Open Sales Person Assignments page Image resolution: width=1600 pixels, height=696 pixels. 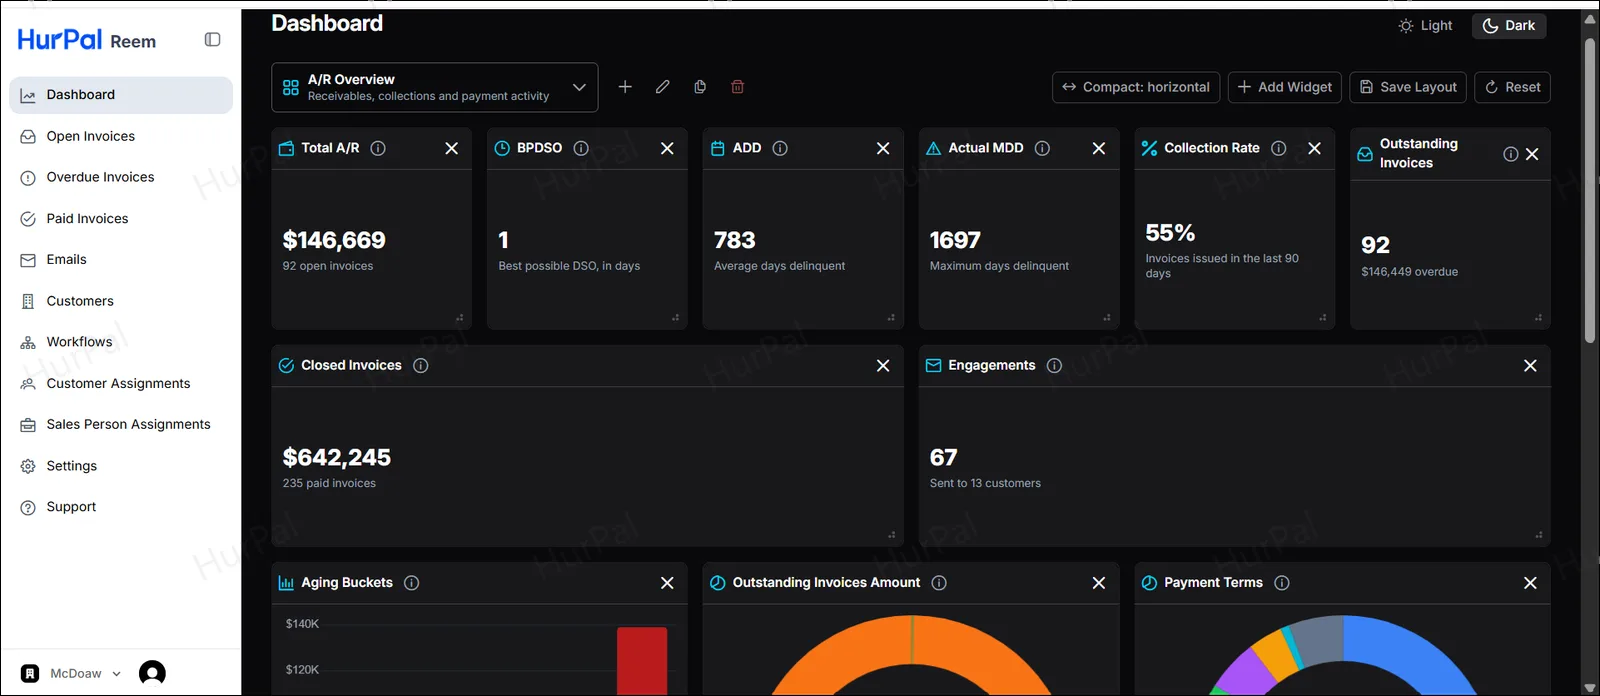[x=121, y=425]
